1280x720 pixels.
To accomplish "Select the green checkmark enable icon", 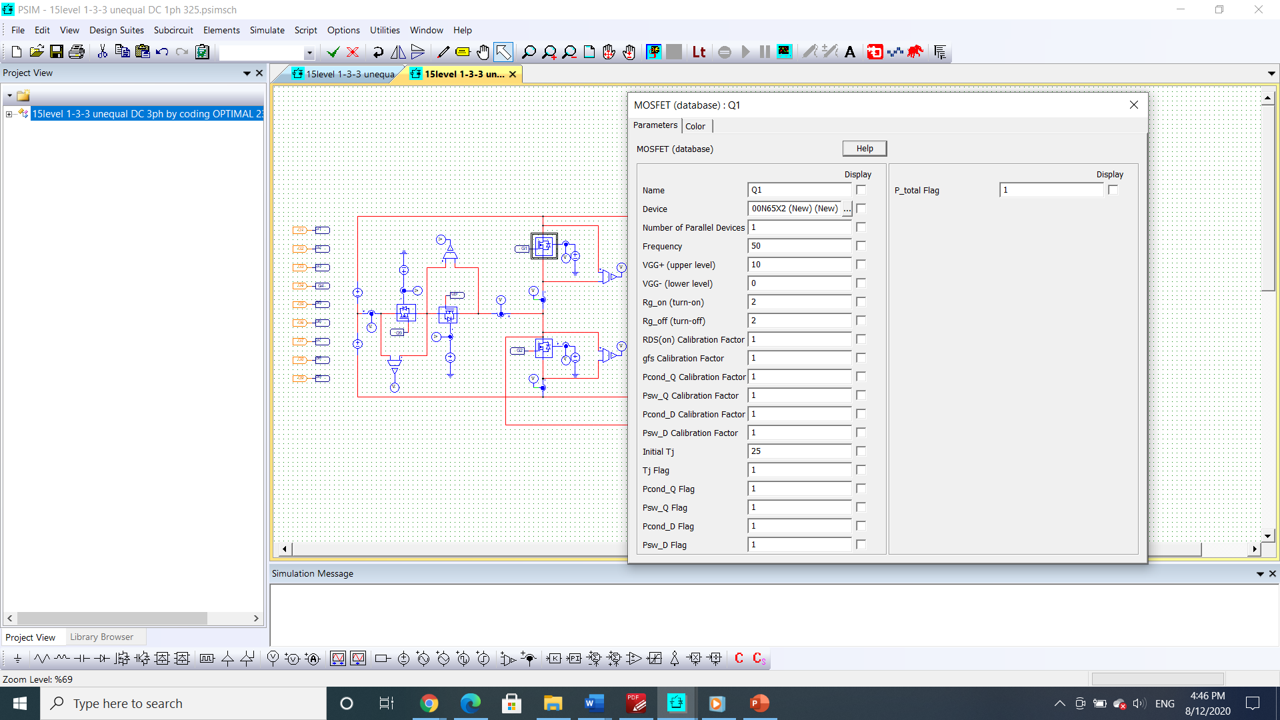I will [333, 52].
